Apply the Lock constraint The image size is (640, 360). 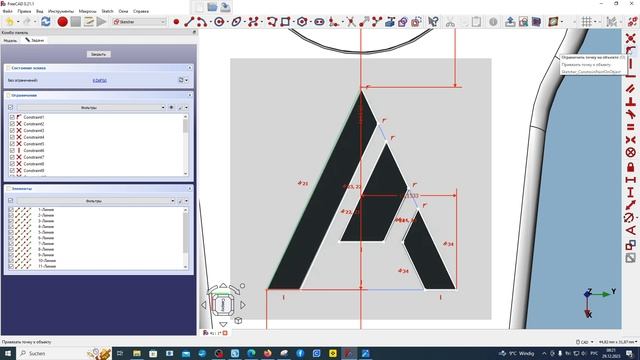click(x=631, y=167)
